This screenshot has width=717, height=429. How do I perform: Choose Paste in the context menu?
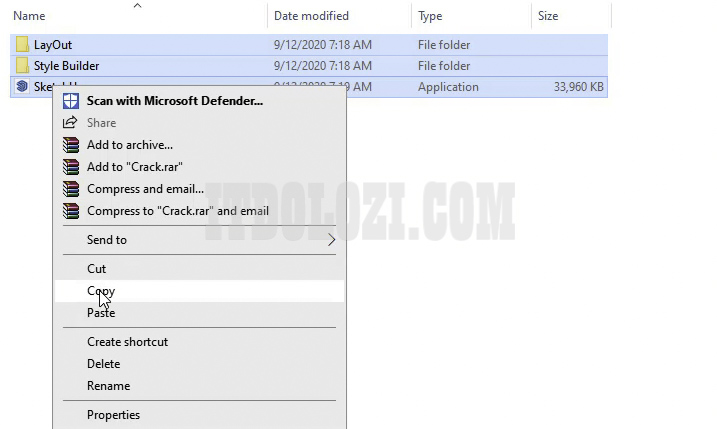pyautogui.click(x=101, y=313)
